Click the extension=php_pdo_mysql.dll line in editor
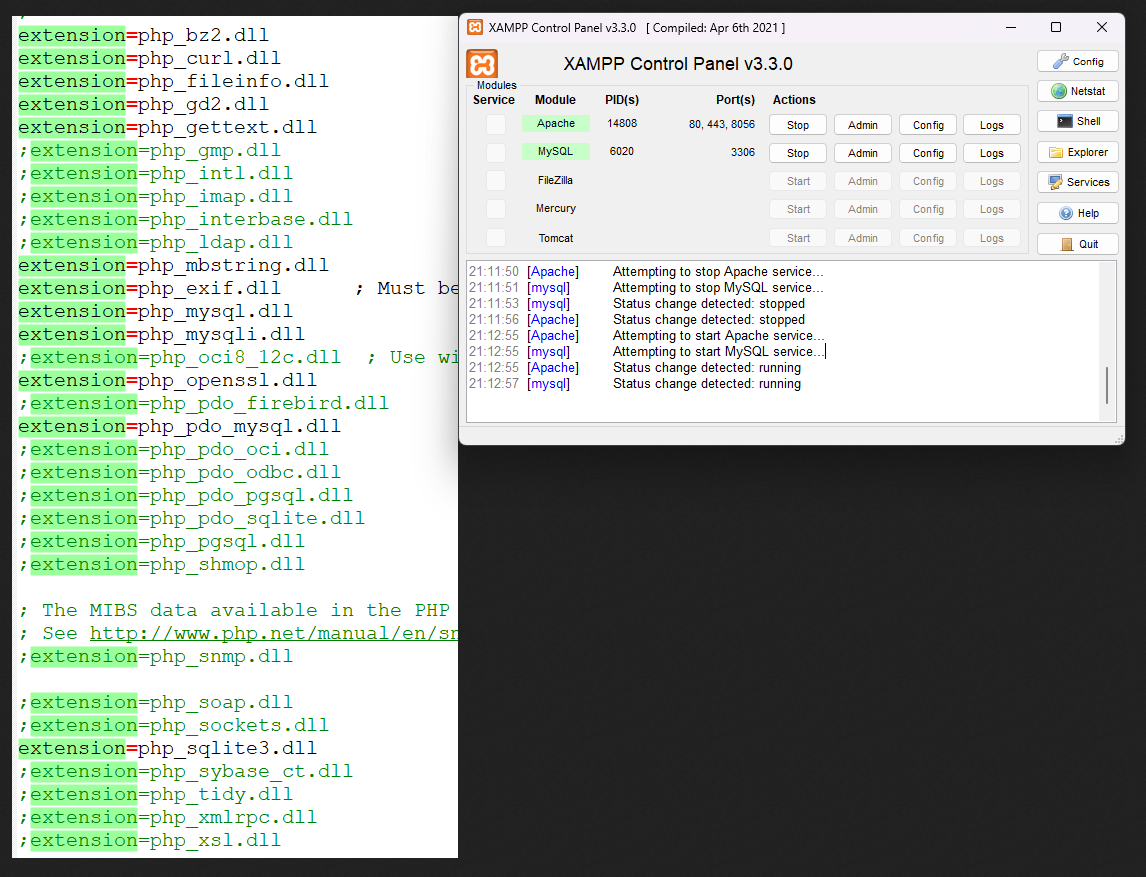The width and height of the screenshot is (1146, 877). (180, 426)
